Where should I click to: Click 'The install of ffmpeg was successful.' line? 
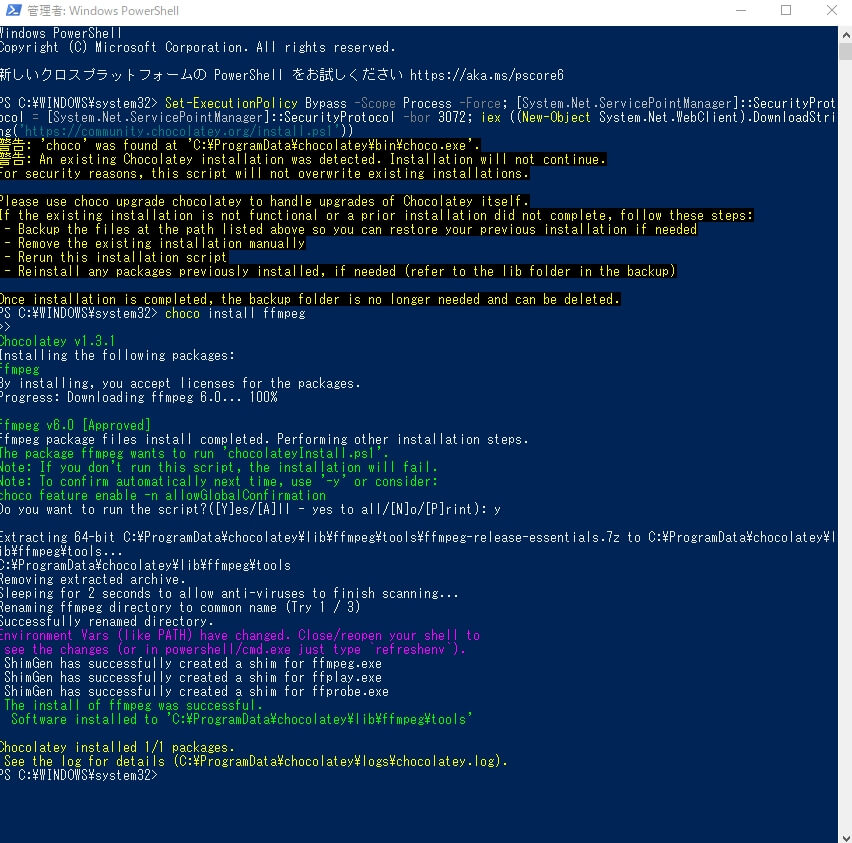point(133,705)
